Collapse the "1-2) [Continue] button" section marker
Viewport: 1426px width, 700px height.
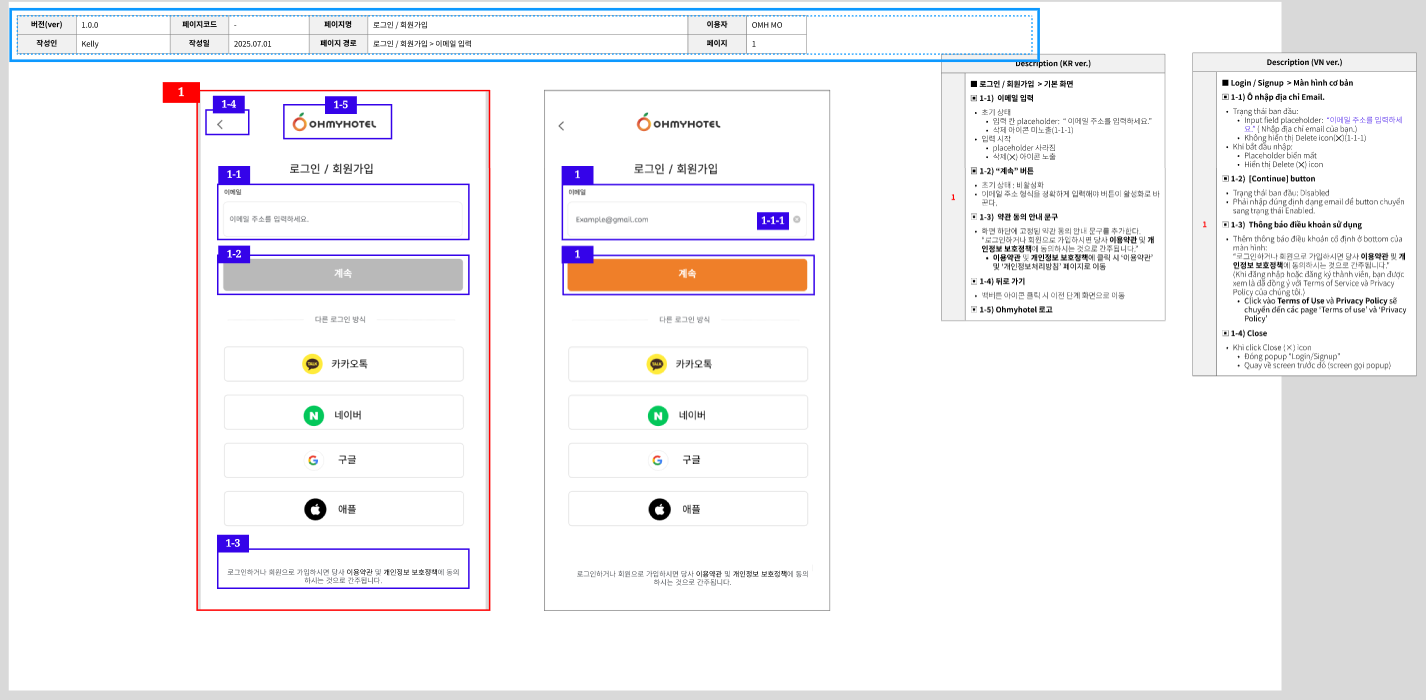[x=1225, y=178]
